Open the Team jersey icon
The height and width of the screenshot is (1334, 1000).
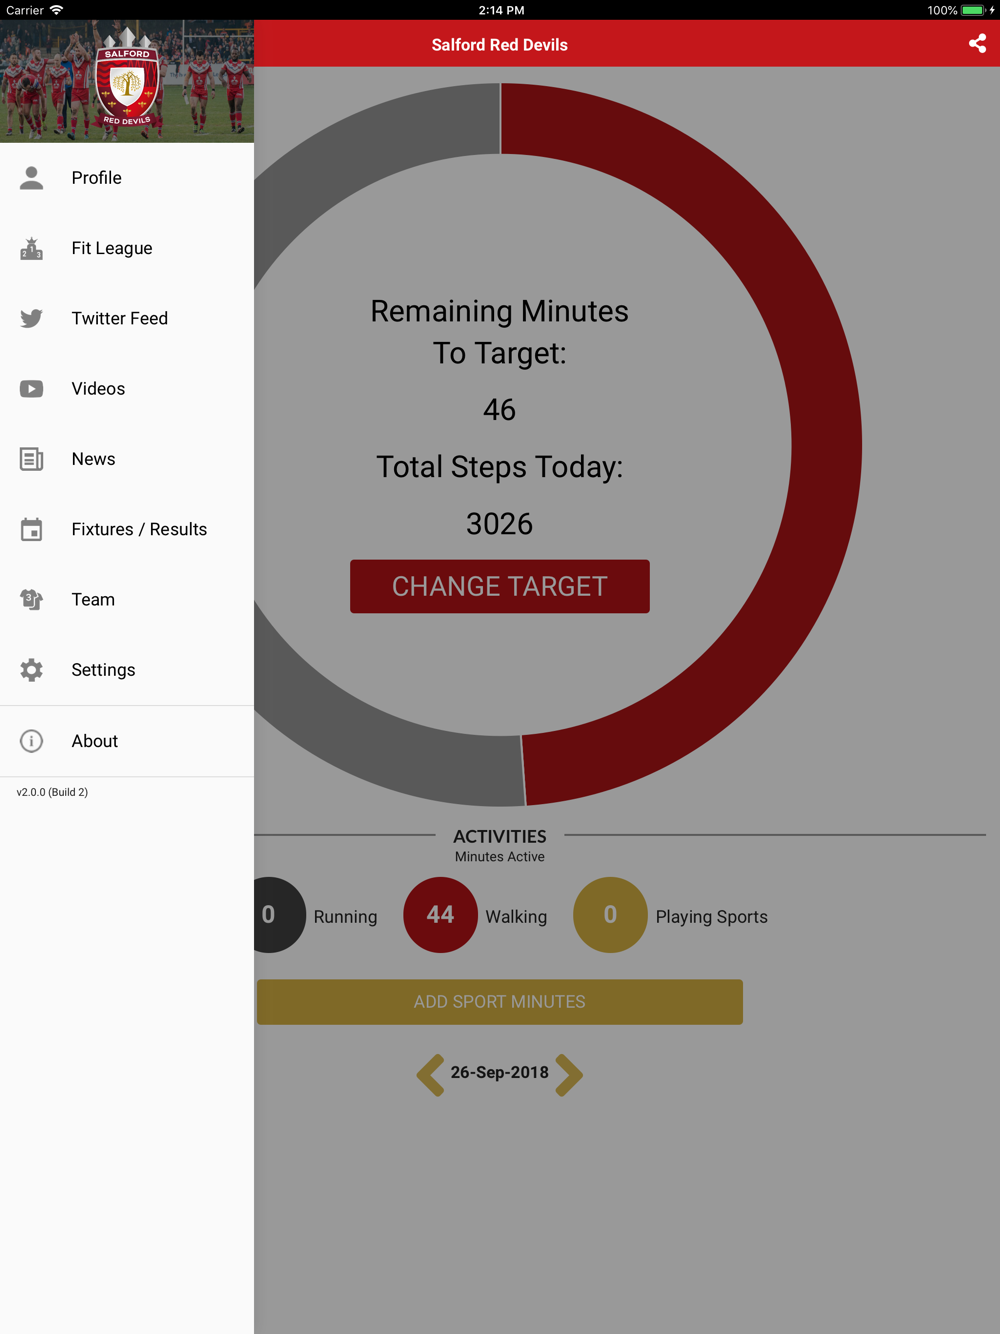pos(31,599)
